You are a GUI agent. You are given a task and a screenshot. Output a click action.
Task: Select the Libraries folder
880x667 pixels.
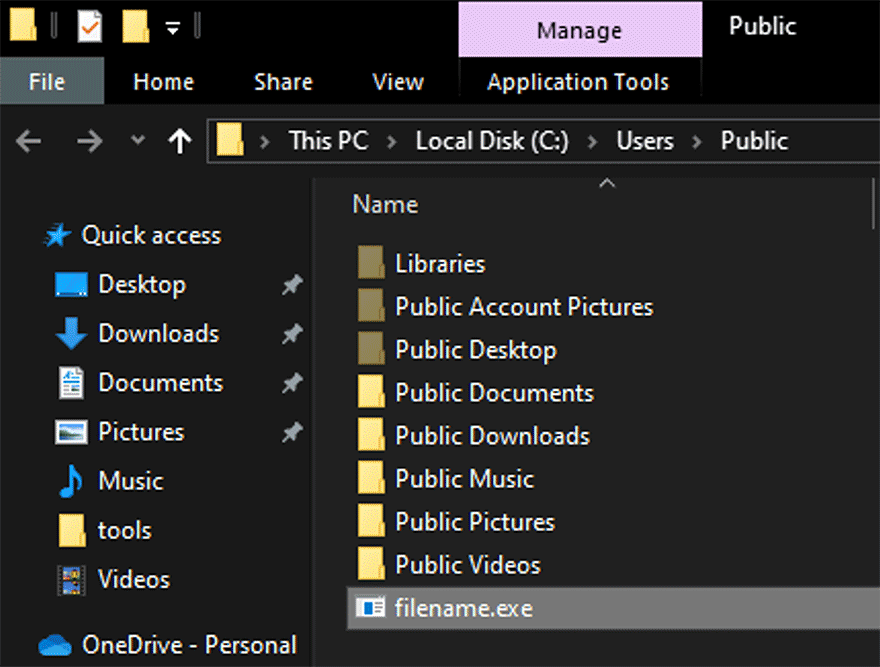(x=440, y=263)
